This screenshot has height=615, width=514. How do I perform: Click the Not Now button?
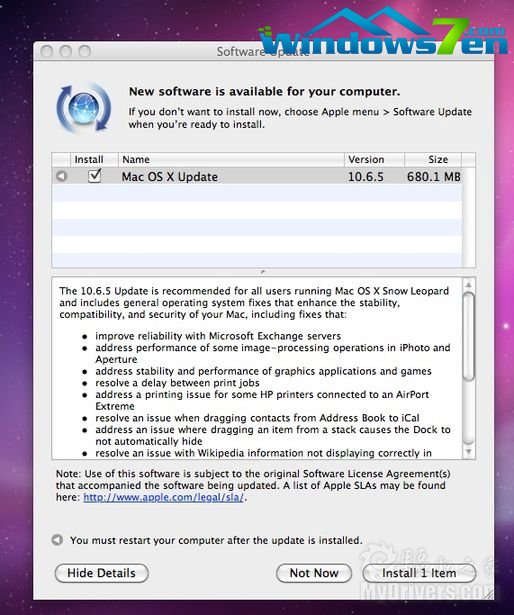click(314, 573)
